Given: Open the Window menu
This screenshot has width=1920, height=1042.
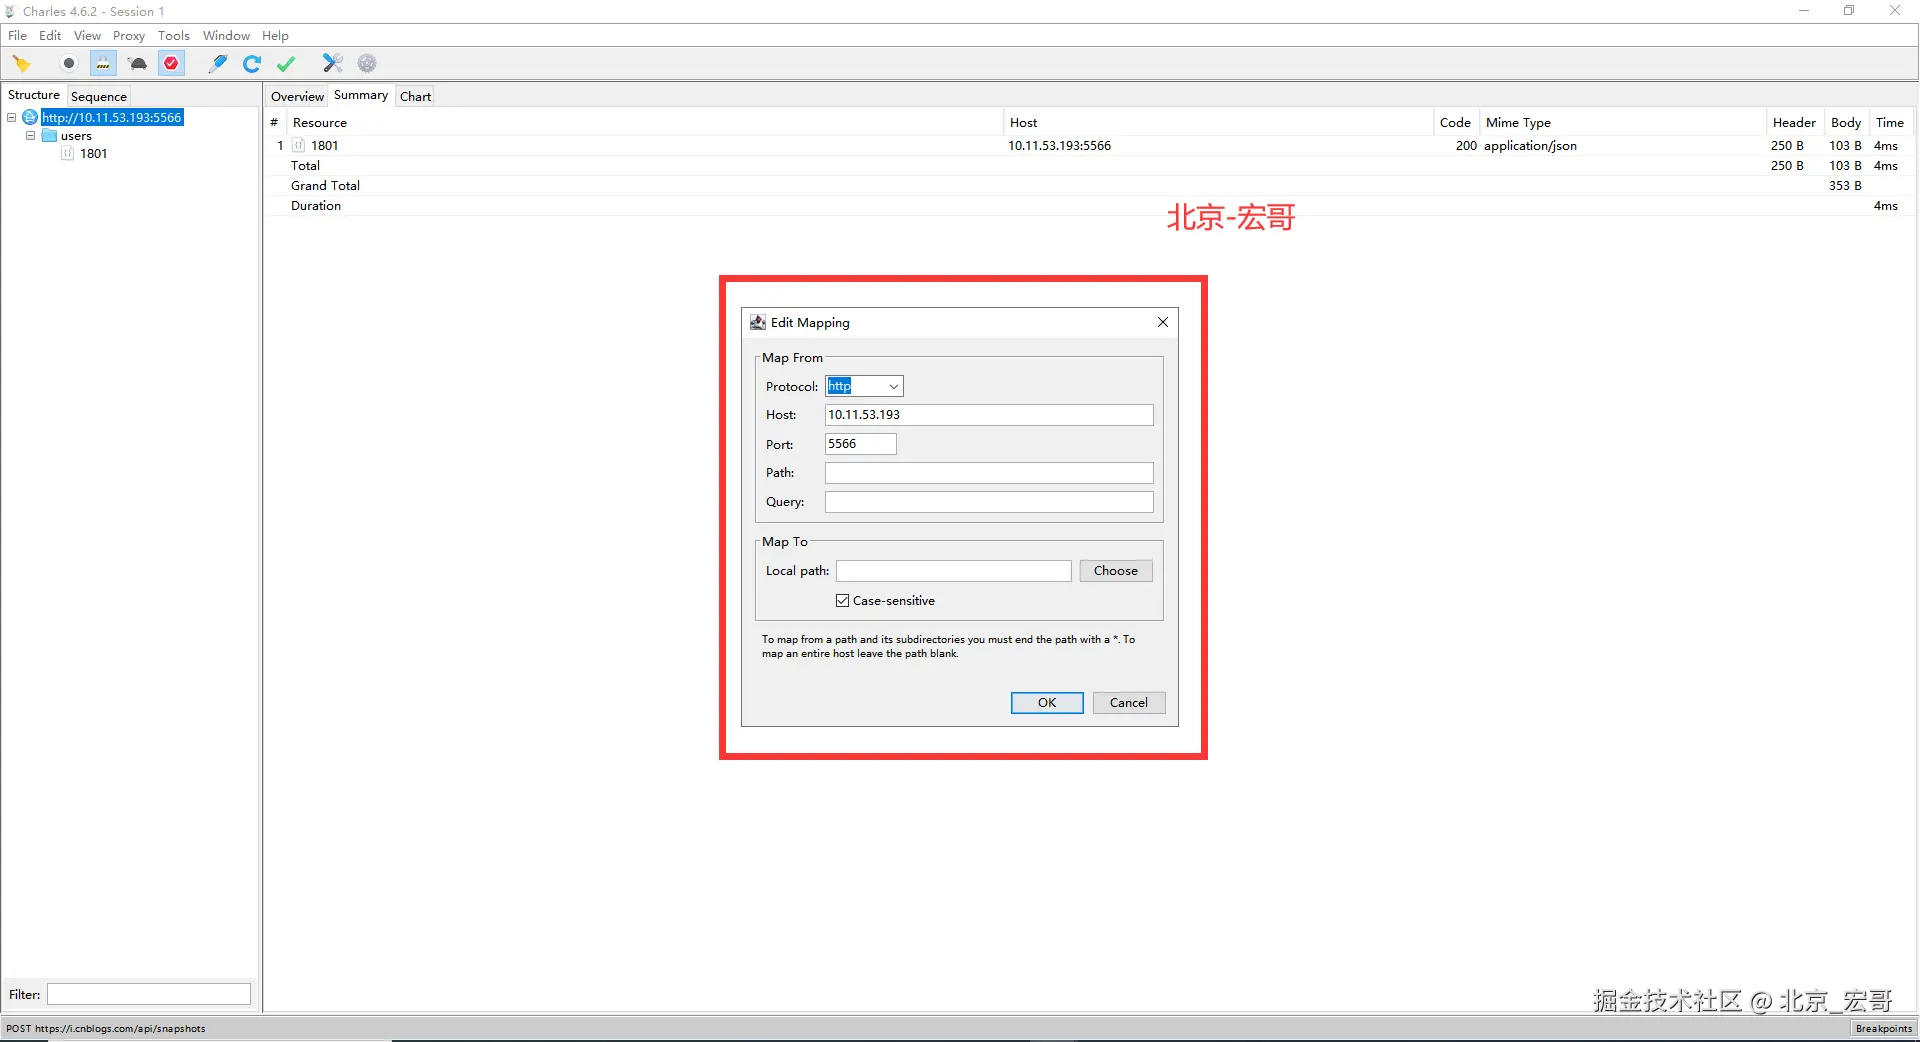Looking at the screenshot, I should click(x=226, y=36).
